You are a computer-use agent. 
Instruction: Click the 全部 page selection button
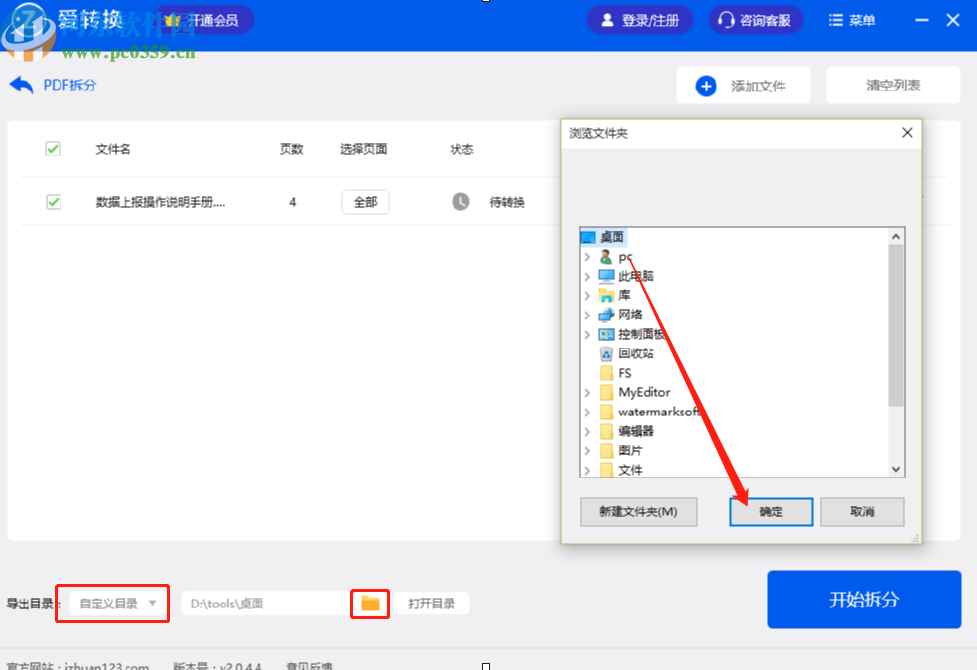tap(364, 201)
